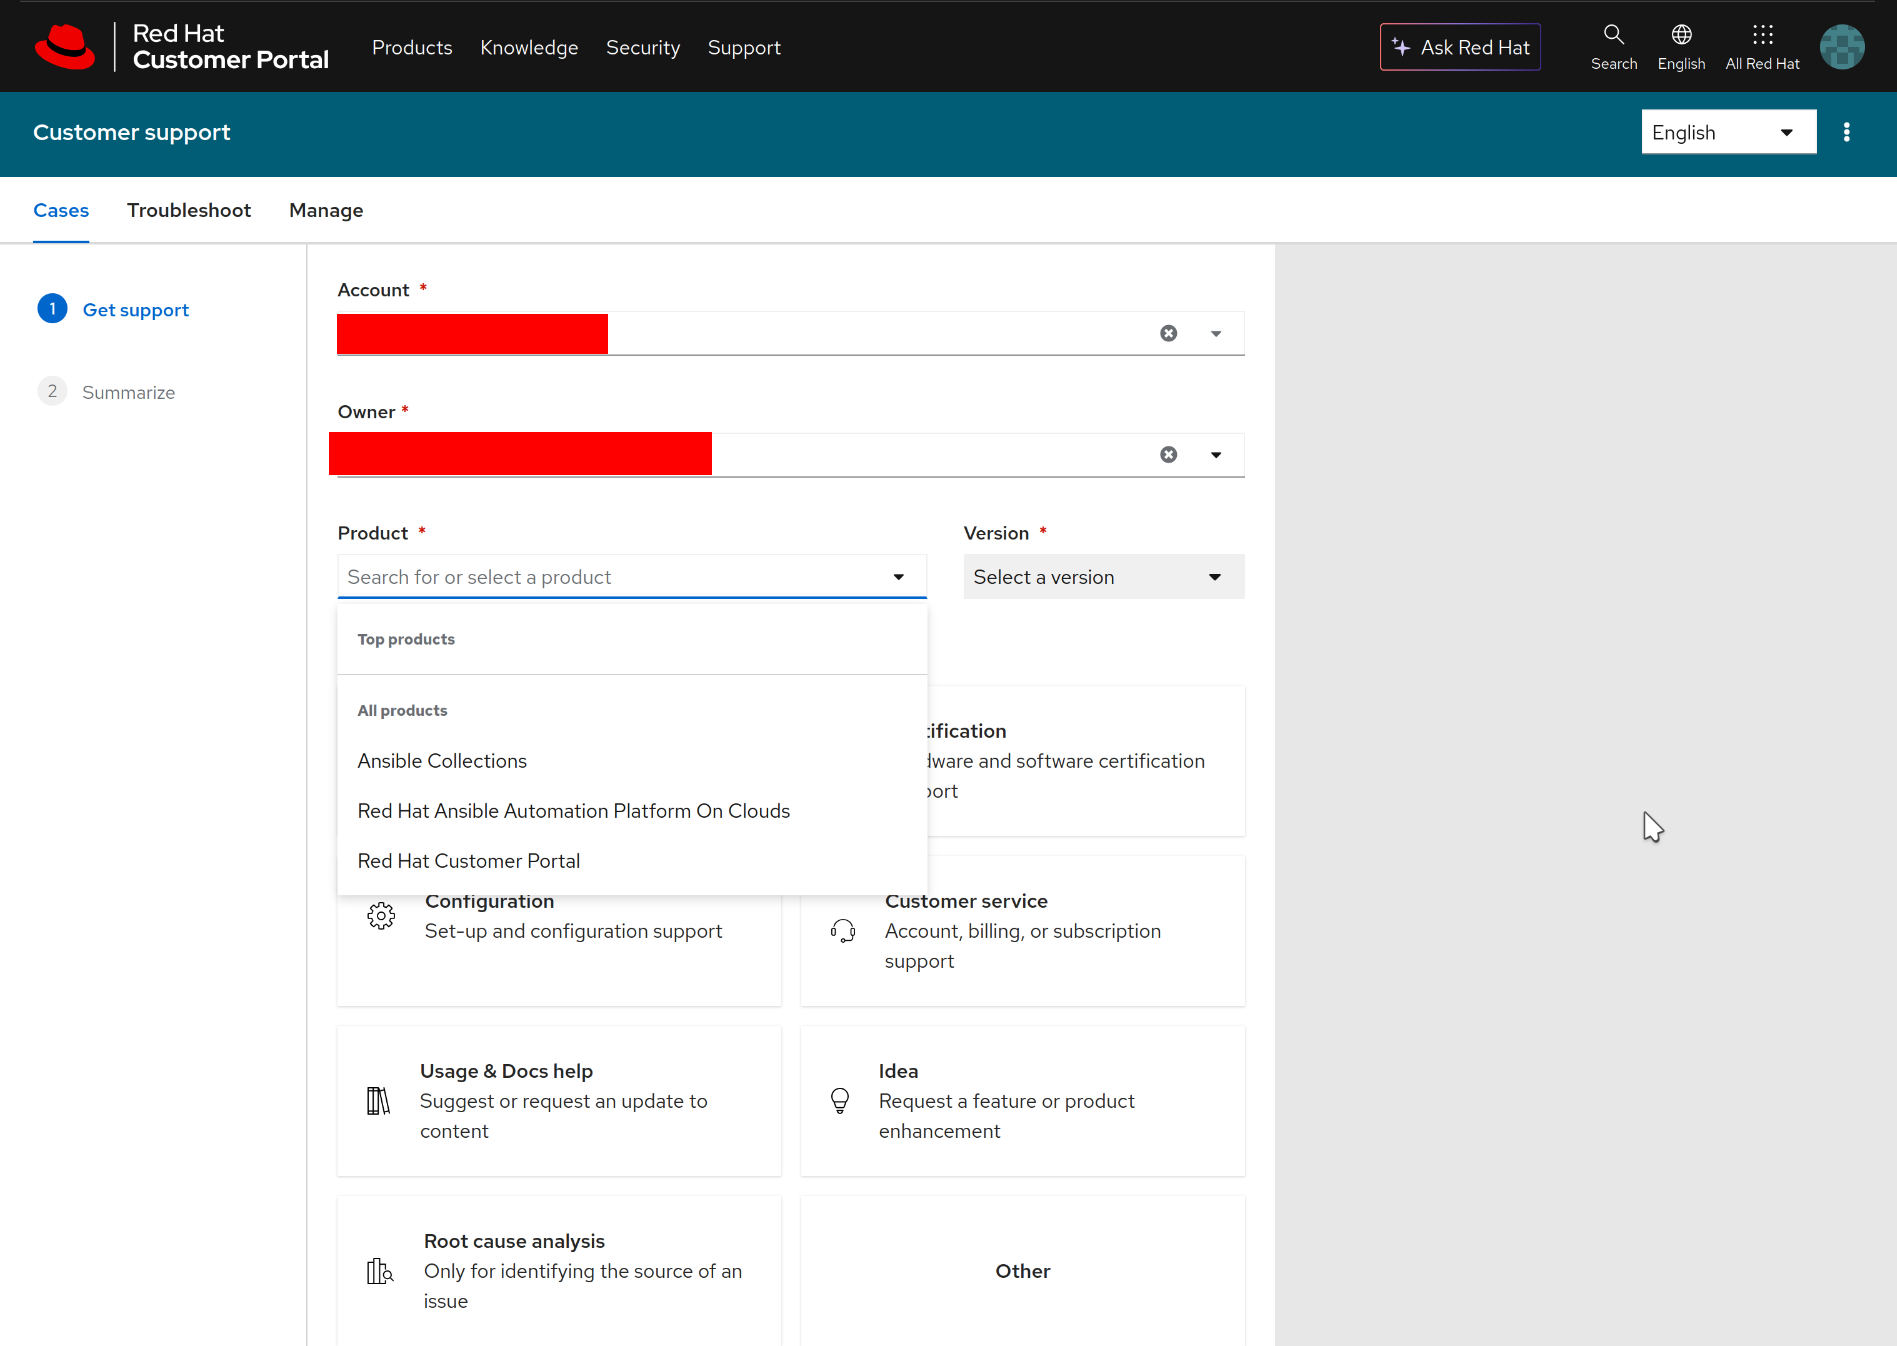
Task: Expand the Account dropdown arrow
Action: tap(1216, 333)
